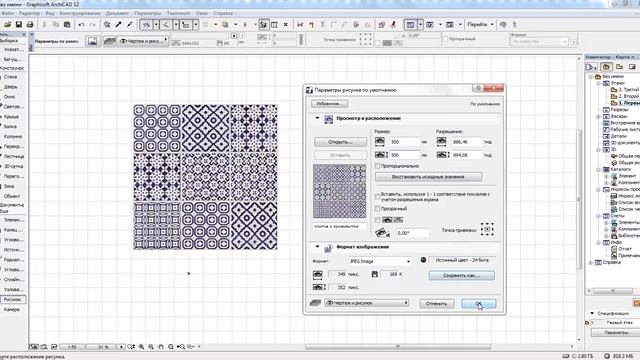
Task: Select the Рисунок tool in toolbox
Action: 13,300
